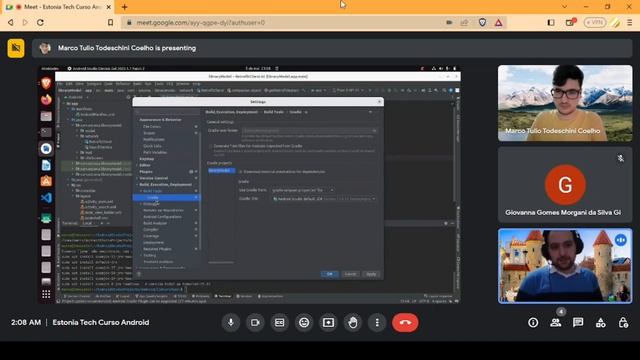640x360 pixels.
Task: Open VS Code in shared Ubuntu dock
Action: (46, 198)
